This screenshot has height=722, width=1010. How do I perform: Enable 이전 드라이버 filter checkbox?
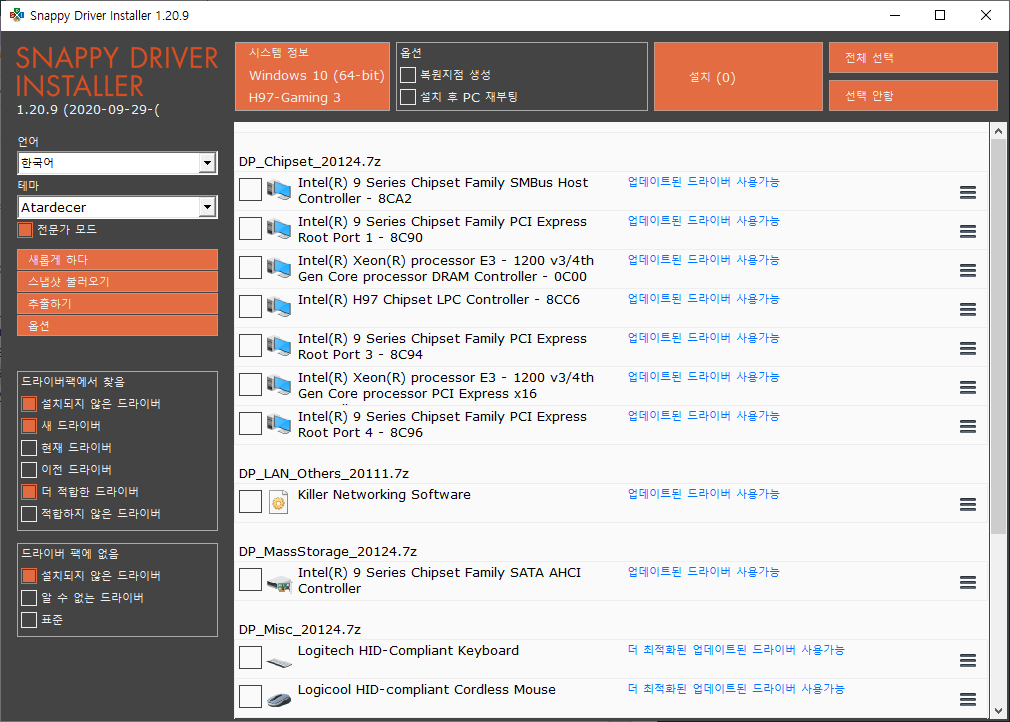(x=29, y=470)
